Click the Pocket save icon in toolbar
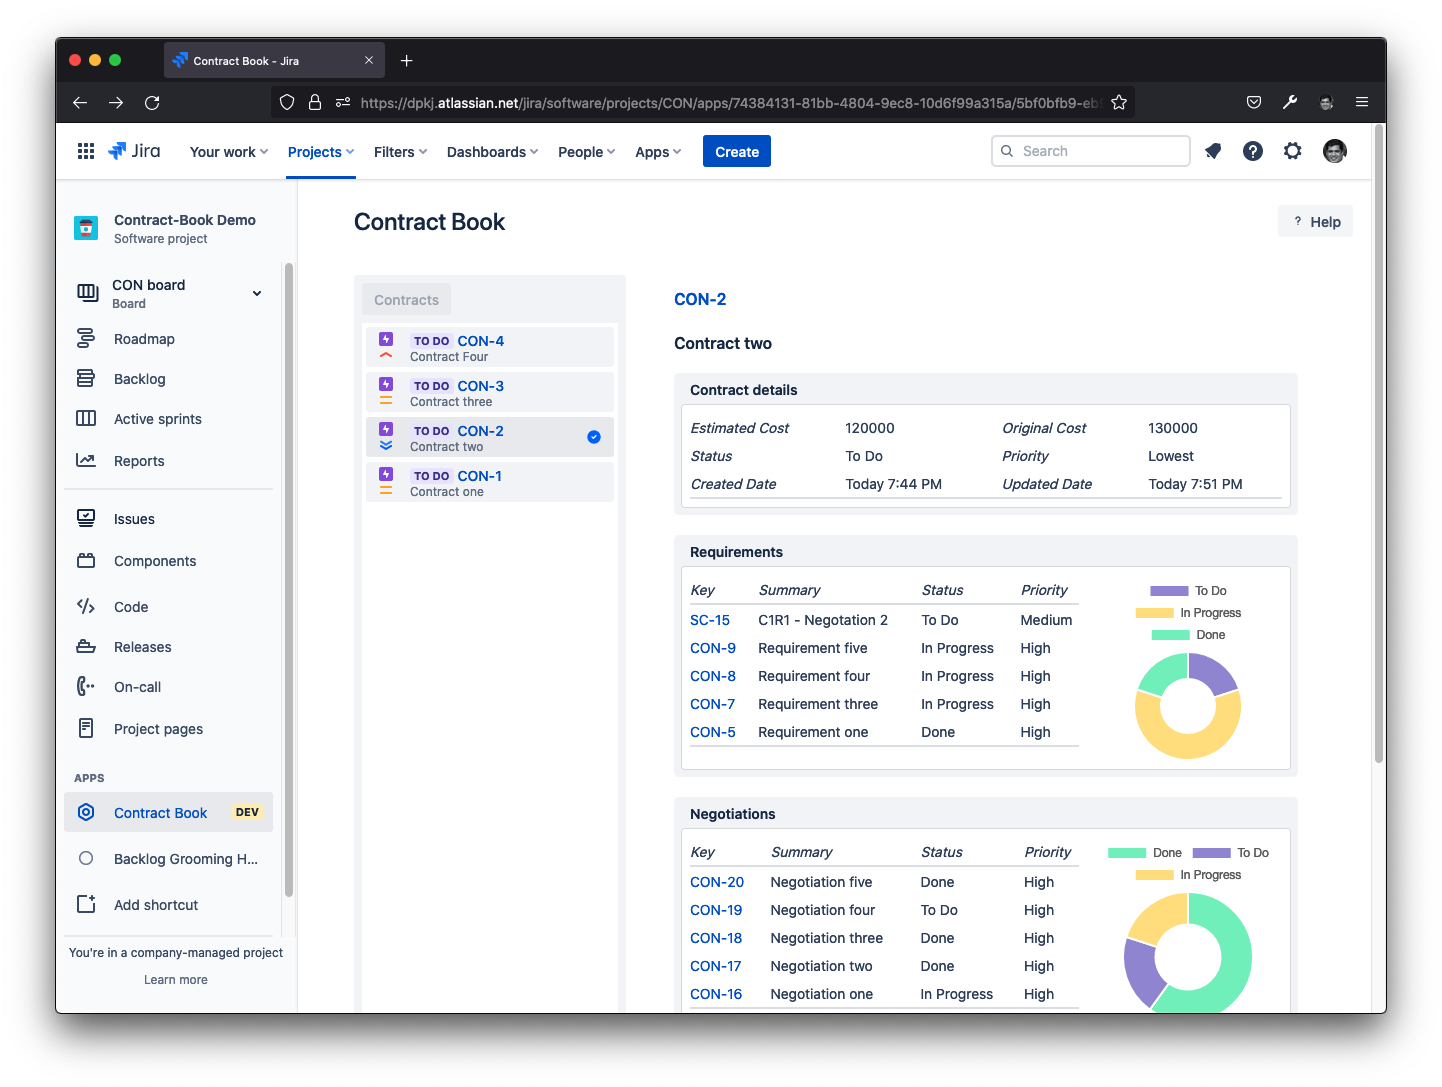 click(1254, 102)
